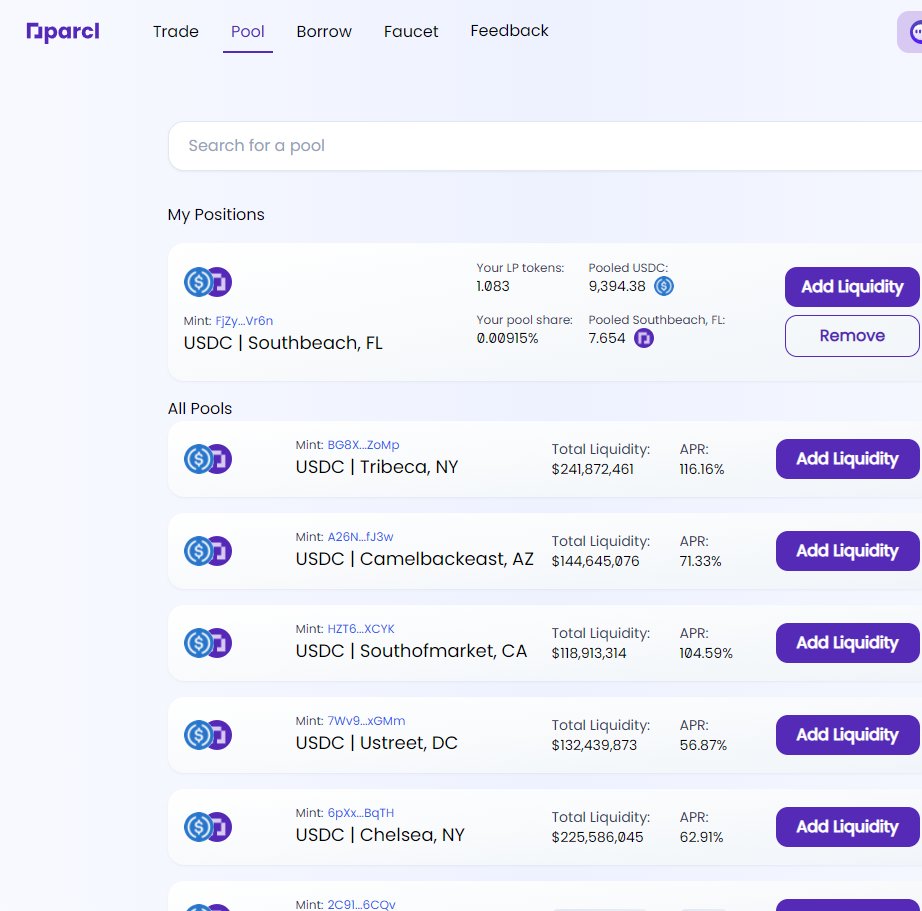Click Ustreet total liquidity $132,439,873
The image size is (922, 911).
pos(594,745)
